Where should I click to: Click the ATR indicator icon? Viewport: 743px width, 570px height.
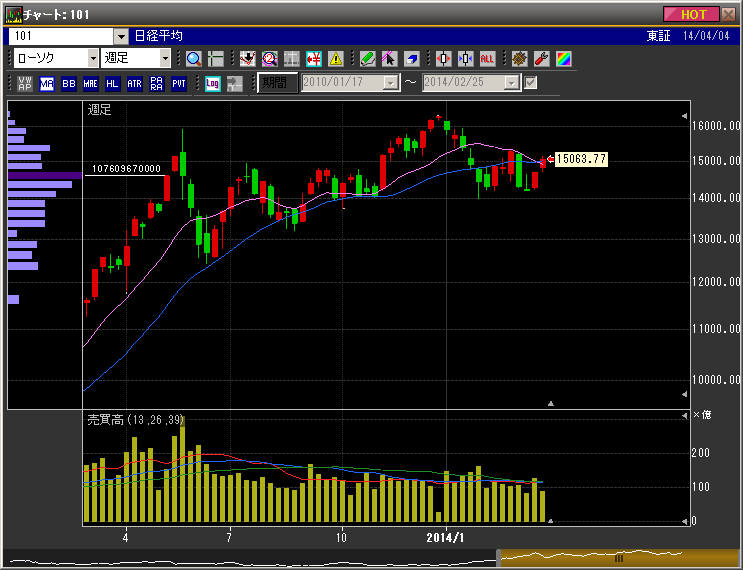coord(135,83)
